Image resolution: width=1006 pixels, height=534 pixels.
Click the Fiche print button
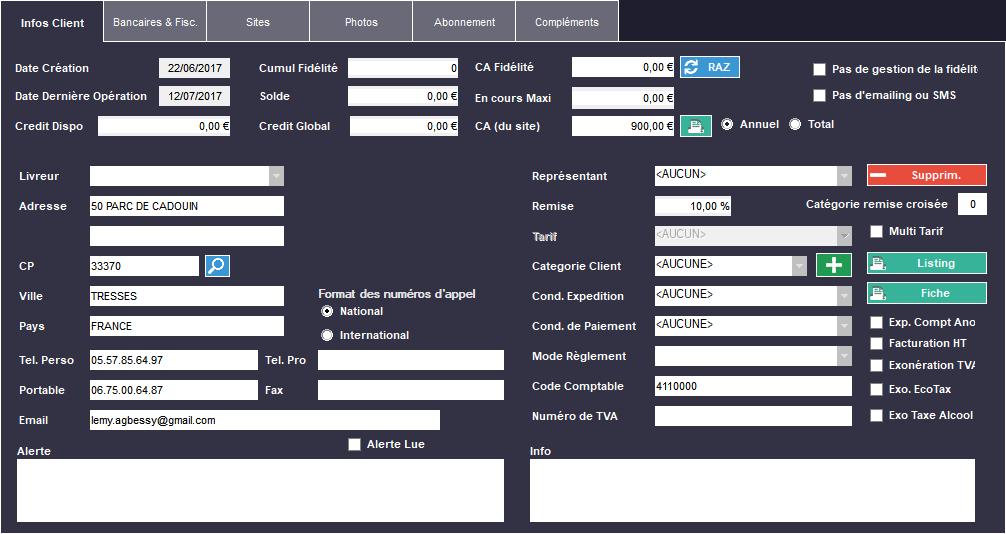coord(926,294)
